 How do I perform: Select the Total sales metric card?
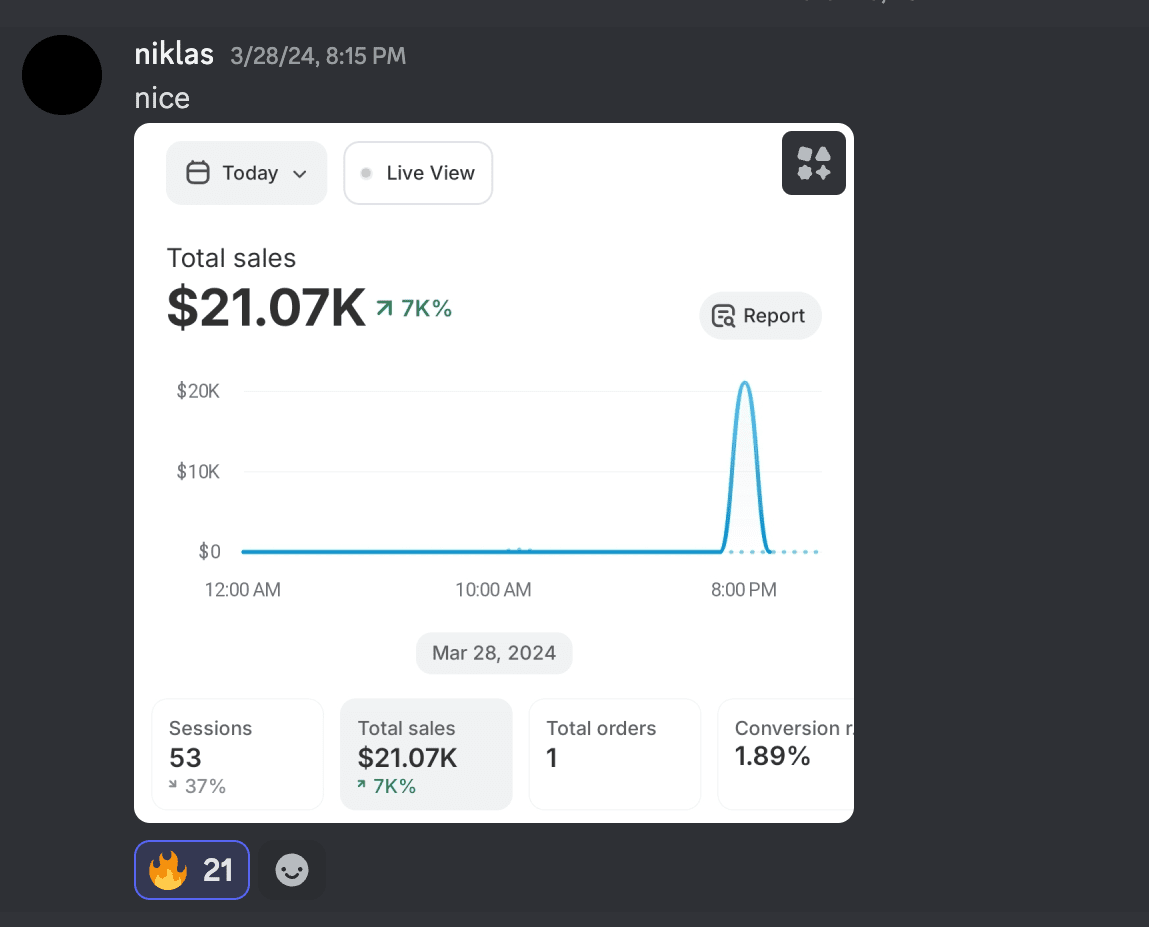tap(426, 754)
